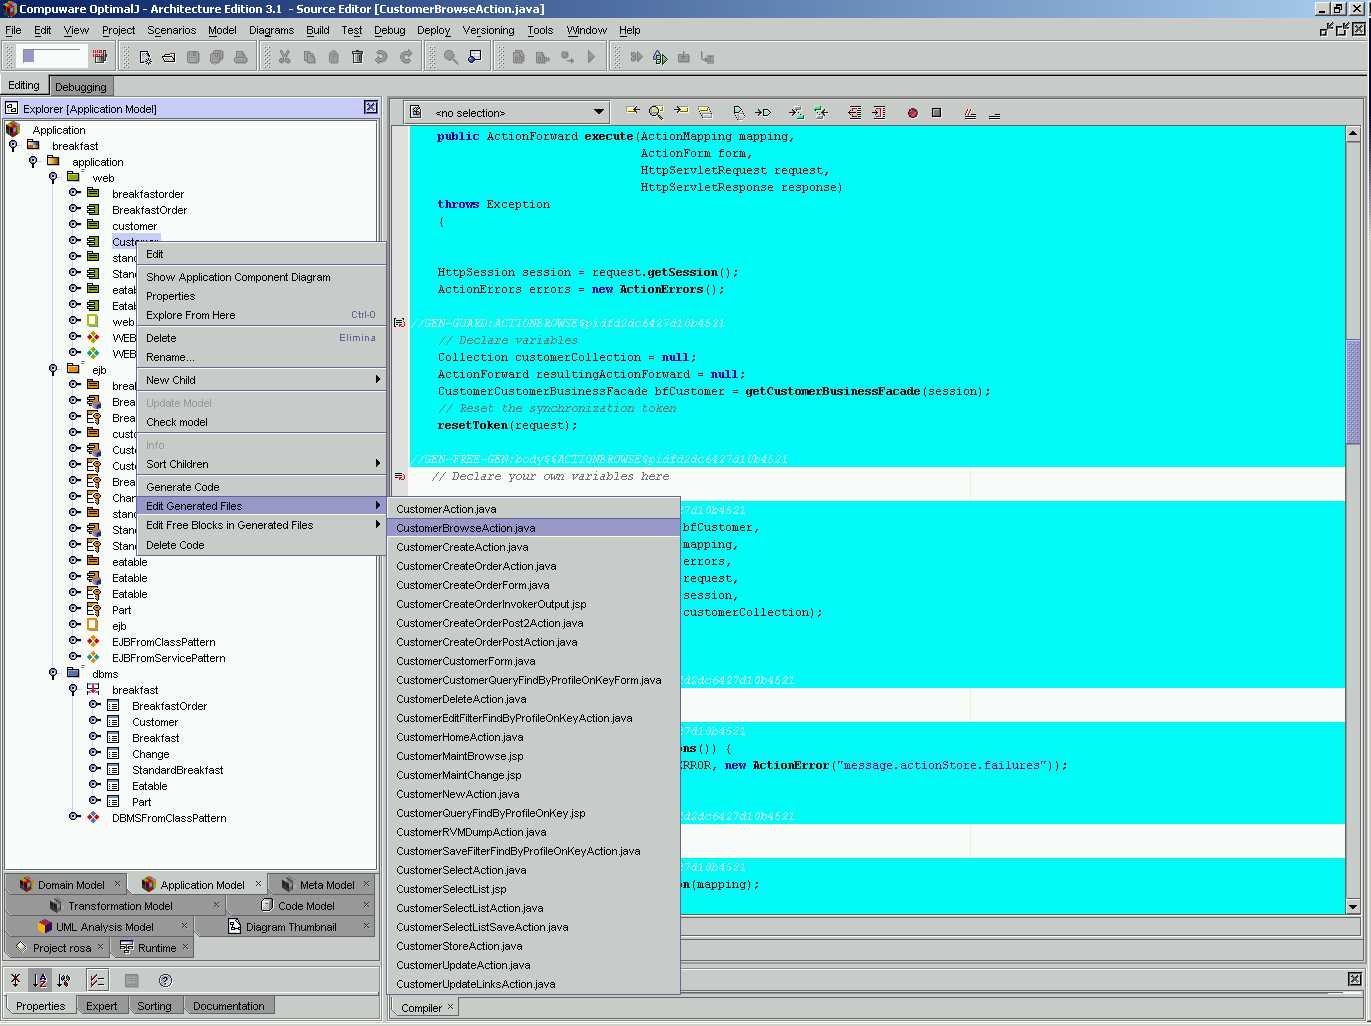
Task: Open CustomerStoreAction.java from submenu
Action: [534, 946]
